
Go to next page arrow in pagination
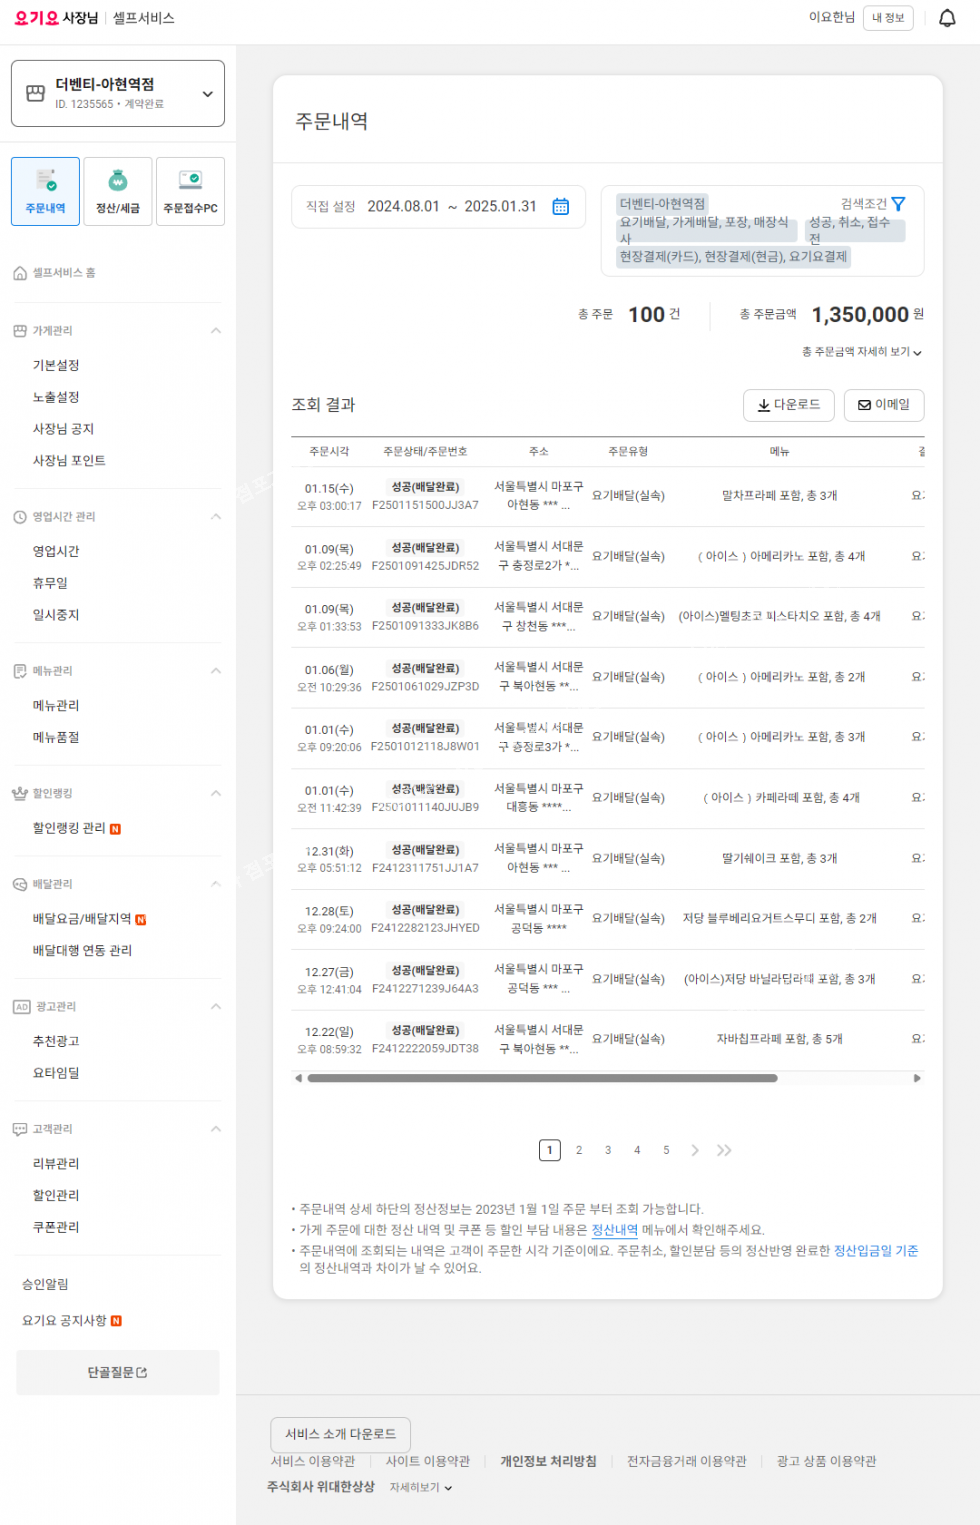(695, 1150)
